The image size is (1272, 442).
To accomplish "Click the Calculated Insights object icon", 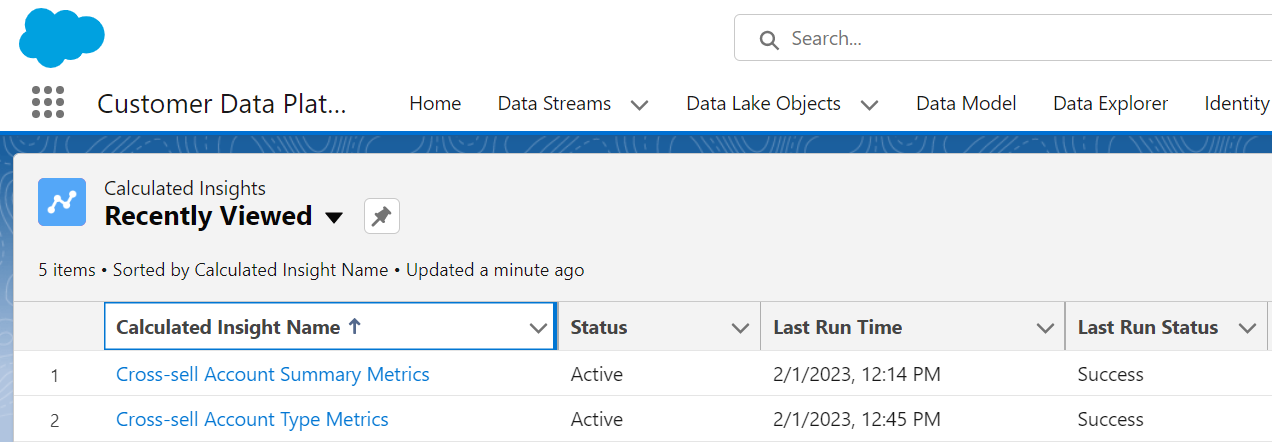I will (62, 202).
